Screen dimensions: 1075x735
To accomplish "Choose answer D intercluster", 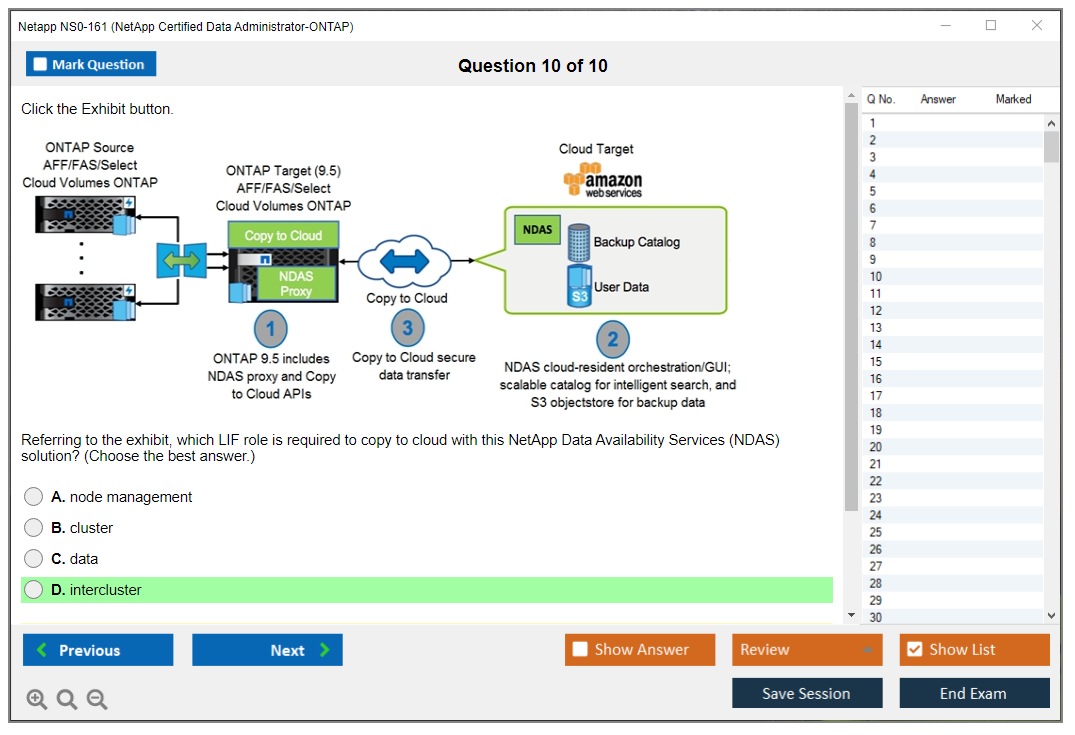I will pyautogui.click(x=34, y=590).
